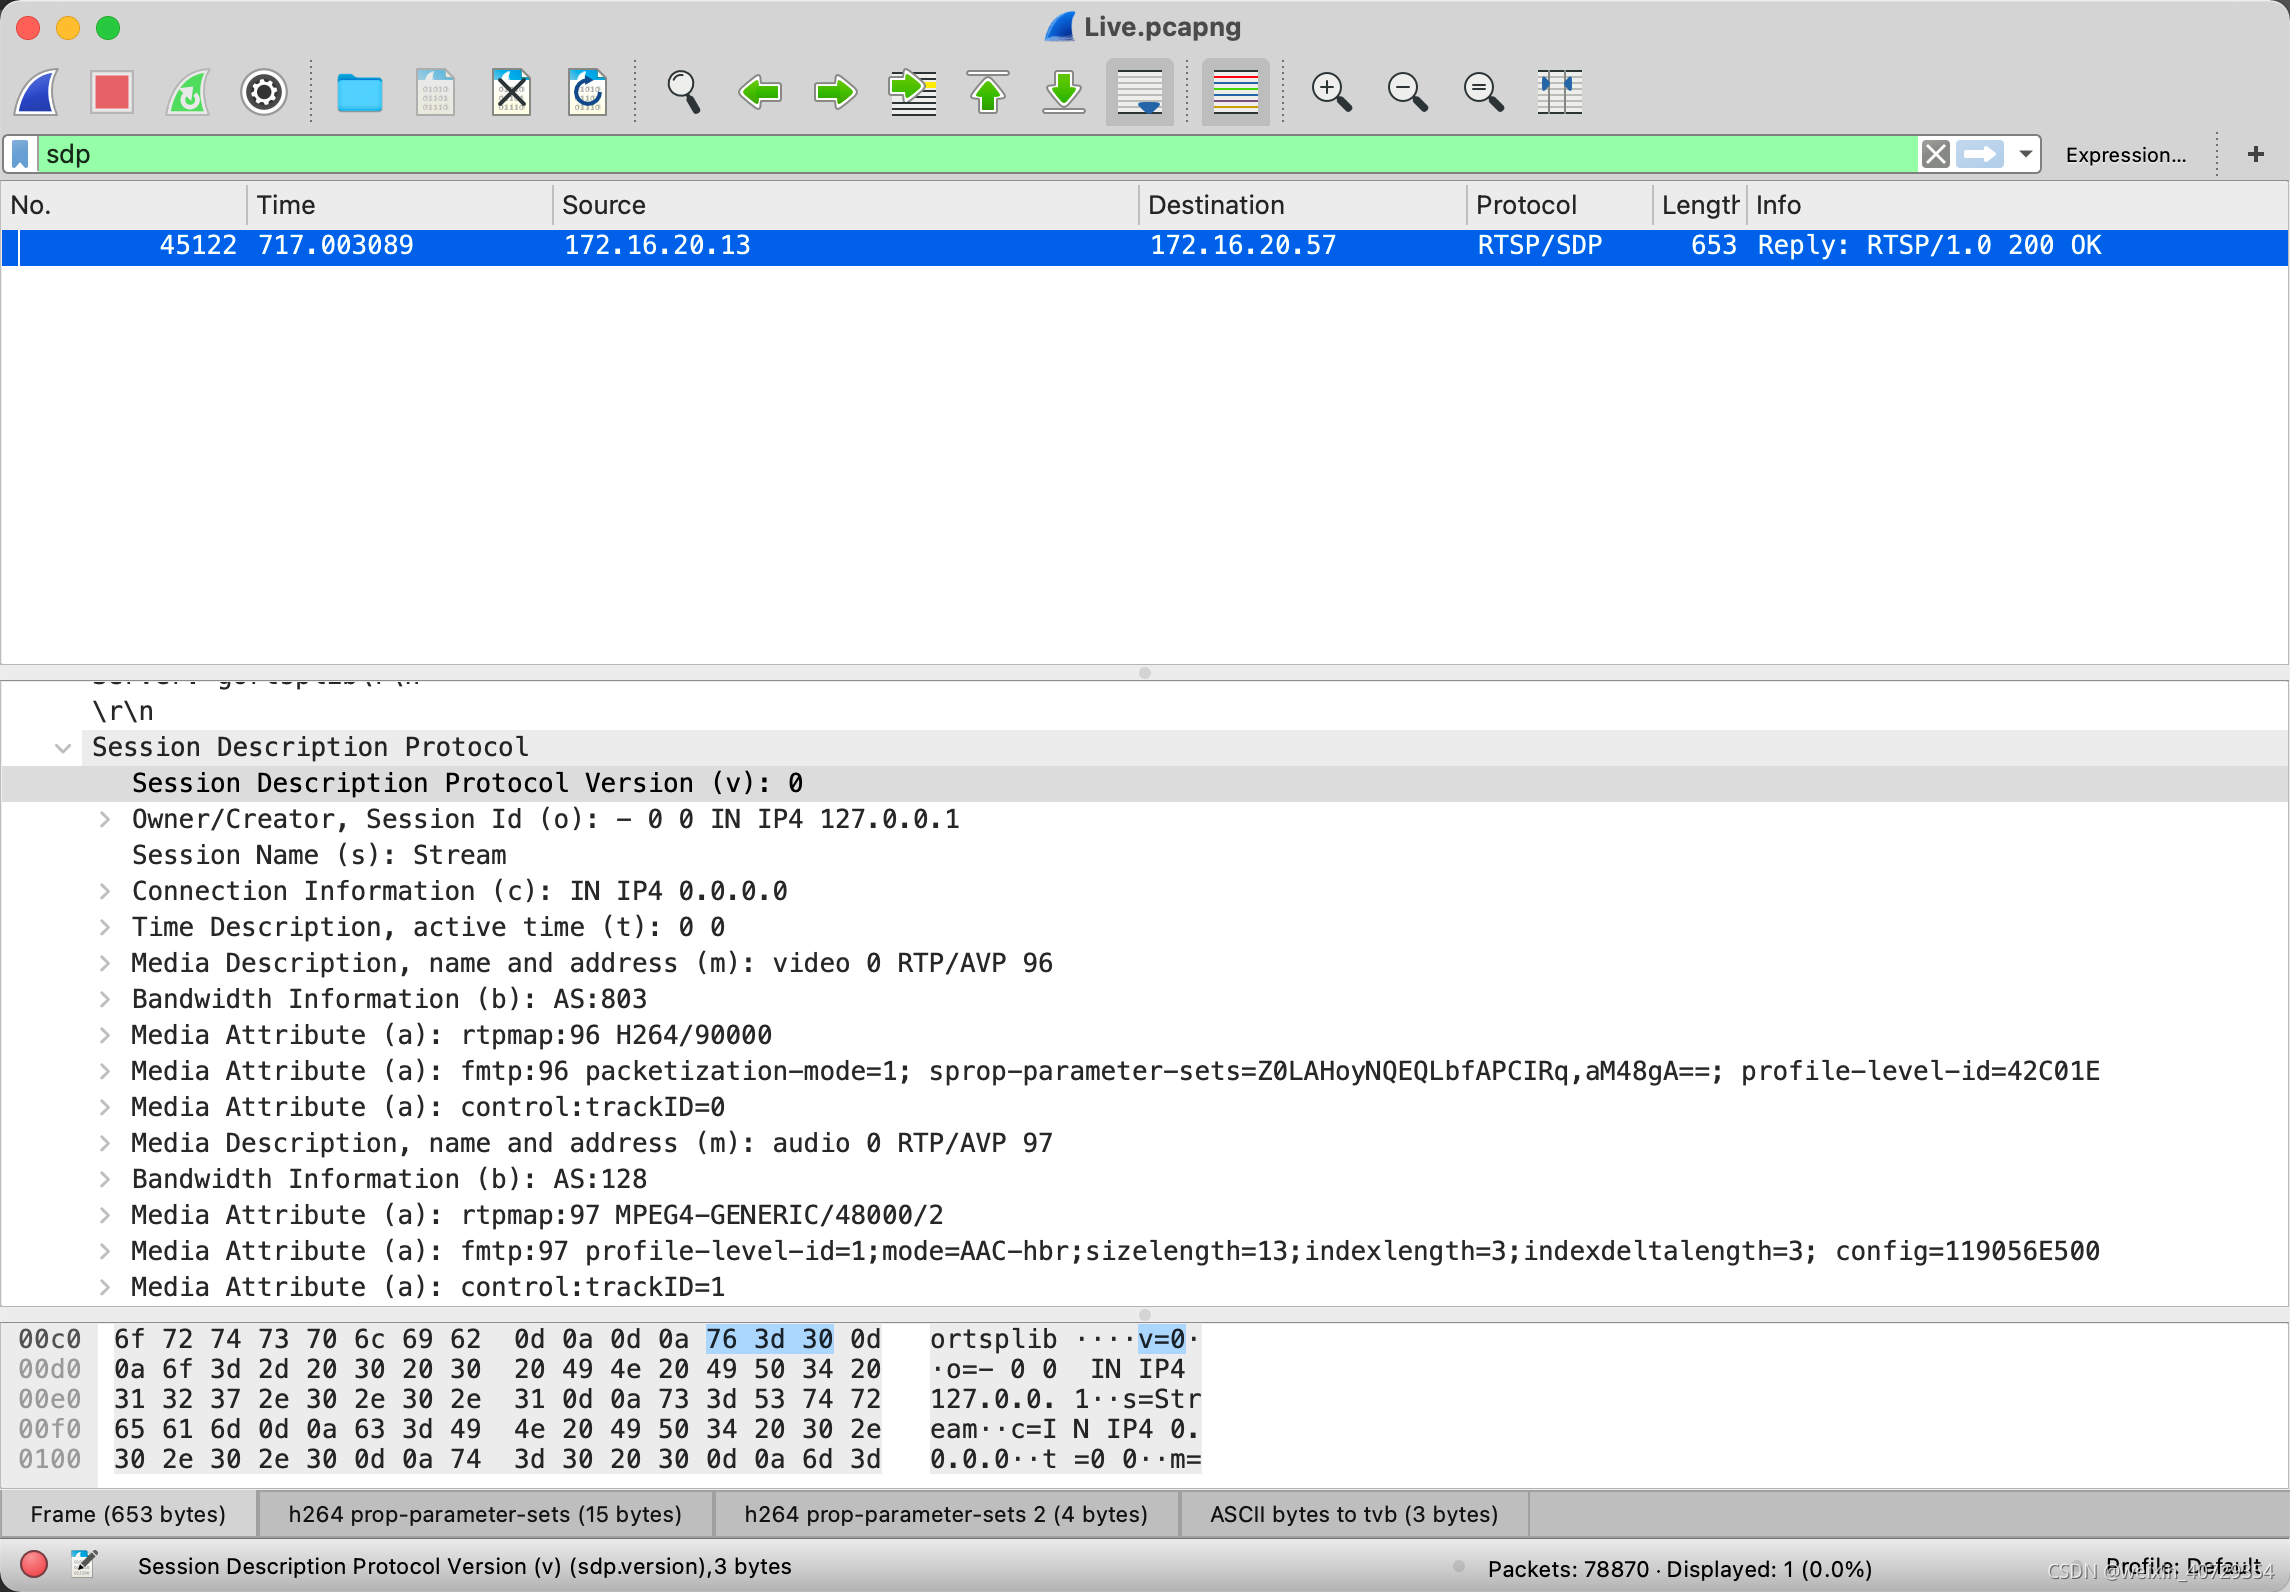Open recent display filters dropdown
This screenshot has width=2290, height=1592.
2025,155
